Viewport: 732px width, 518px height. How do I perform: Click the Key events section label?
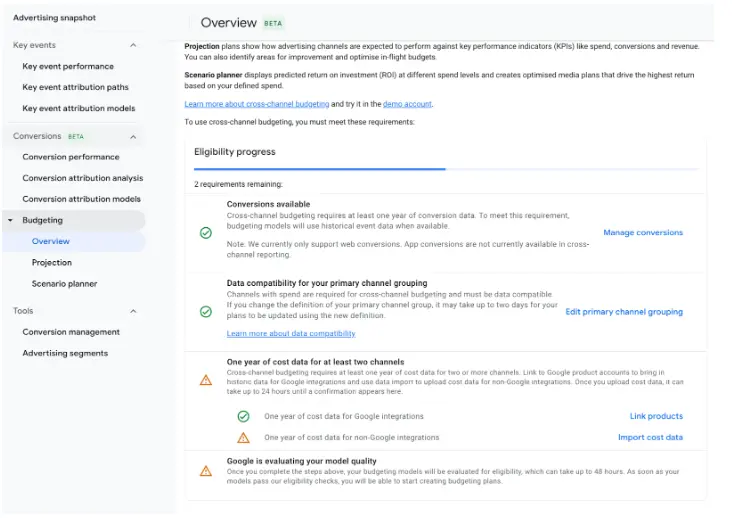[35, 45]
